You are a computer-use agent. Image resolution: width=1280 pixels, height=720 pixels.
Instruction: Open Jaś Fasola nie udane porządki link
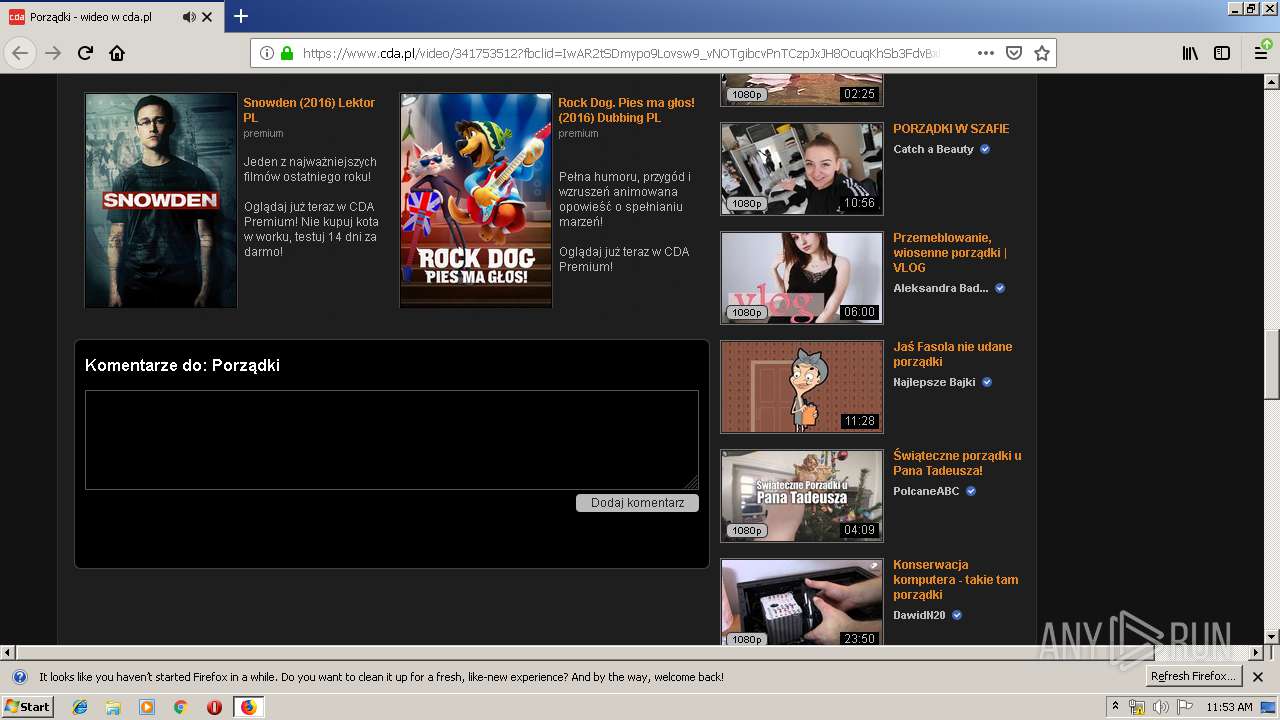click(x=952, y=354)
